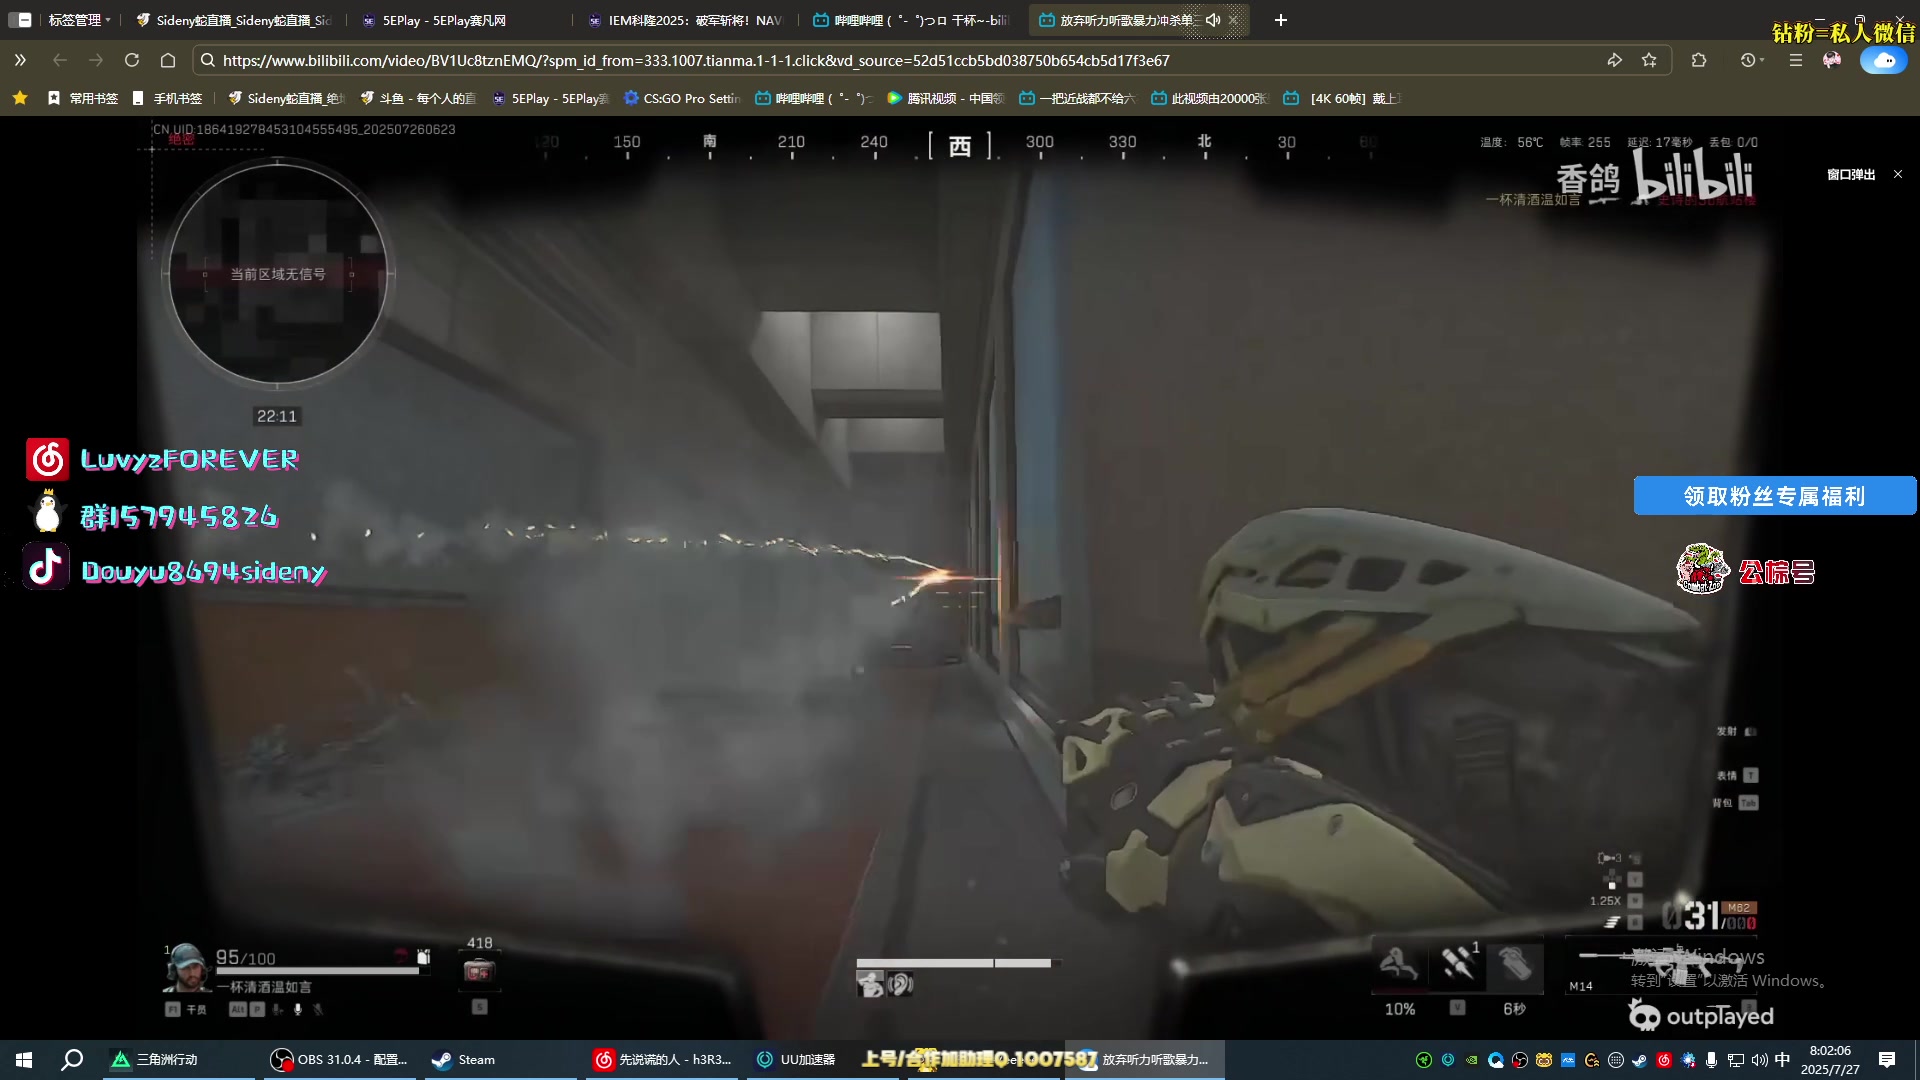The image size is (1920, 1080).
Task: Open the blue cloud assistant button
Action: (1883, 60)
